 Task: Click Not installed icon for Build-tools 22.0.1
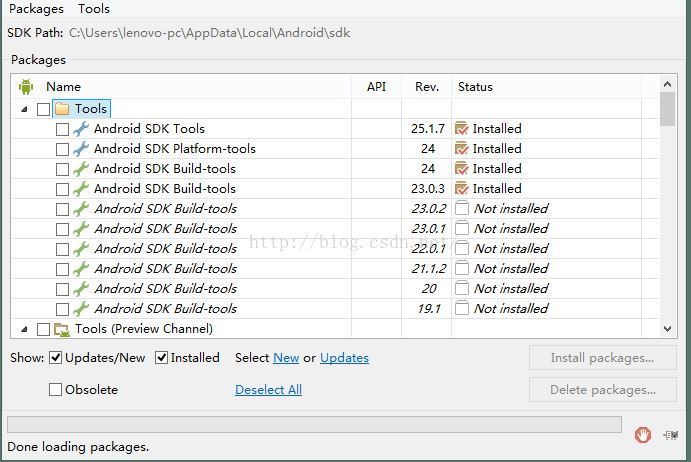click(461, 248)
